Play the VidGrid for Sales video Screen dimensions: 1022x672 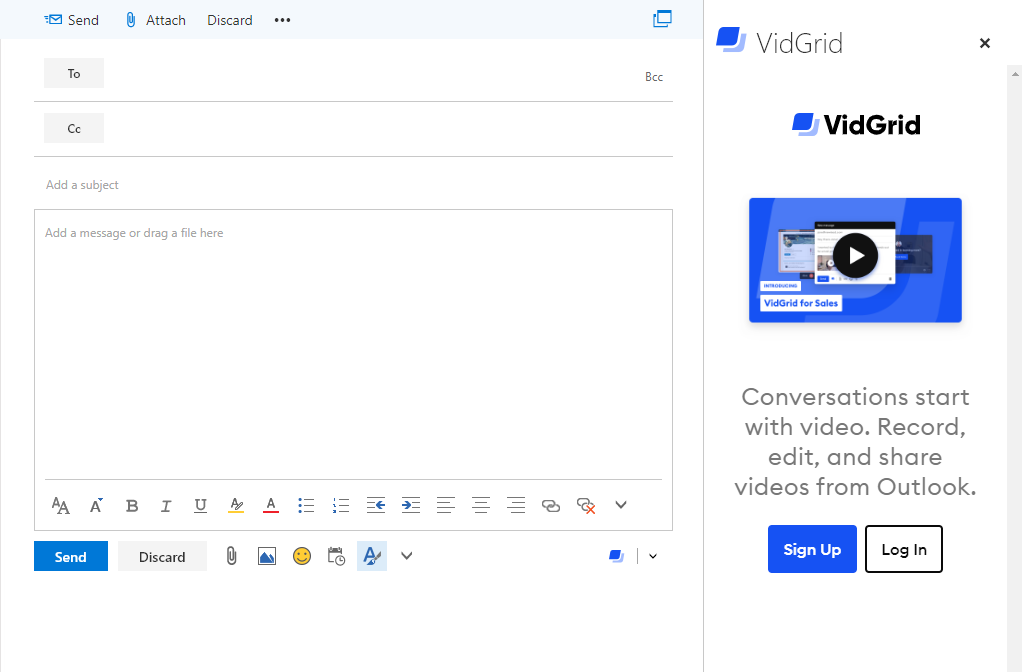(855, 256)
